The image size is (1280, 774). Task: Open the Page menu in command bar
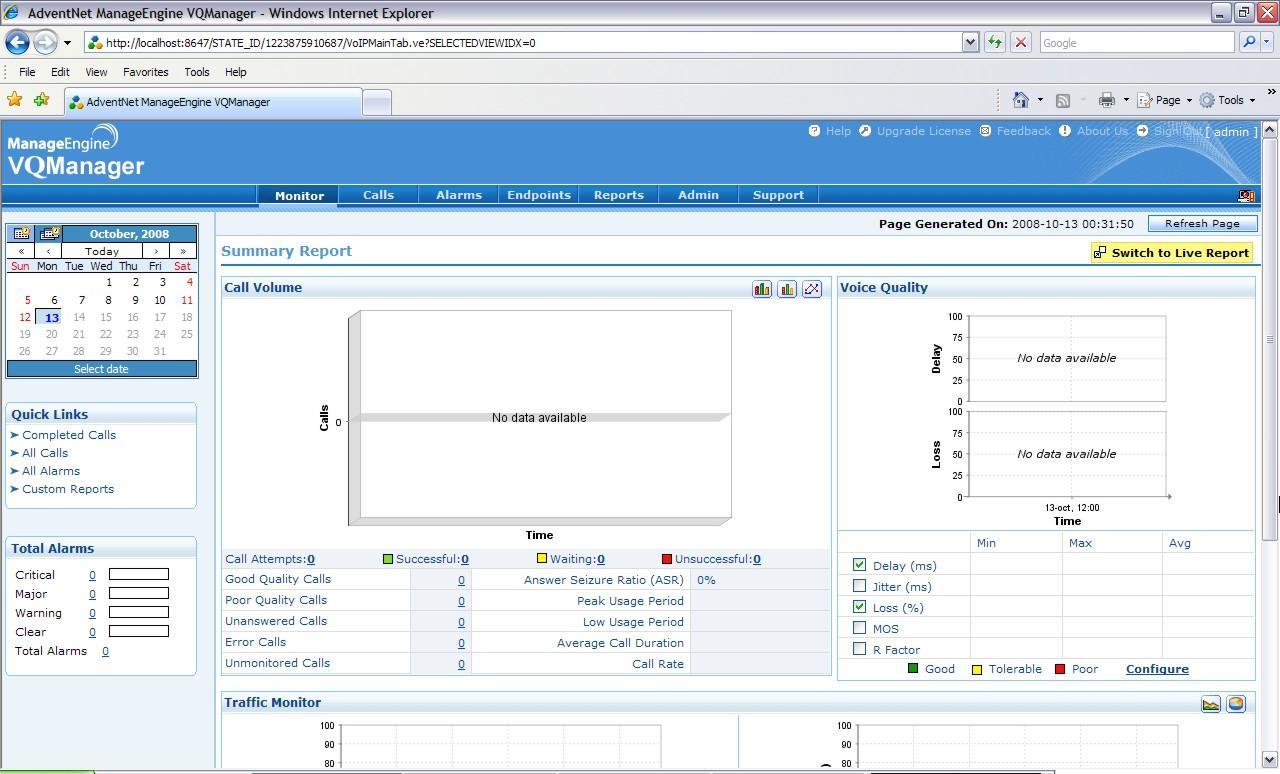[1165, 100]
